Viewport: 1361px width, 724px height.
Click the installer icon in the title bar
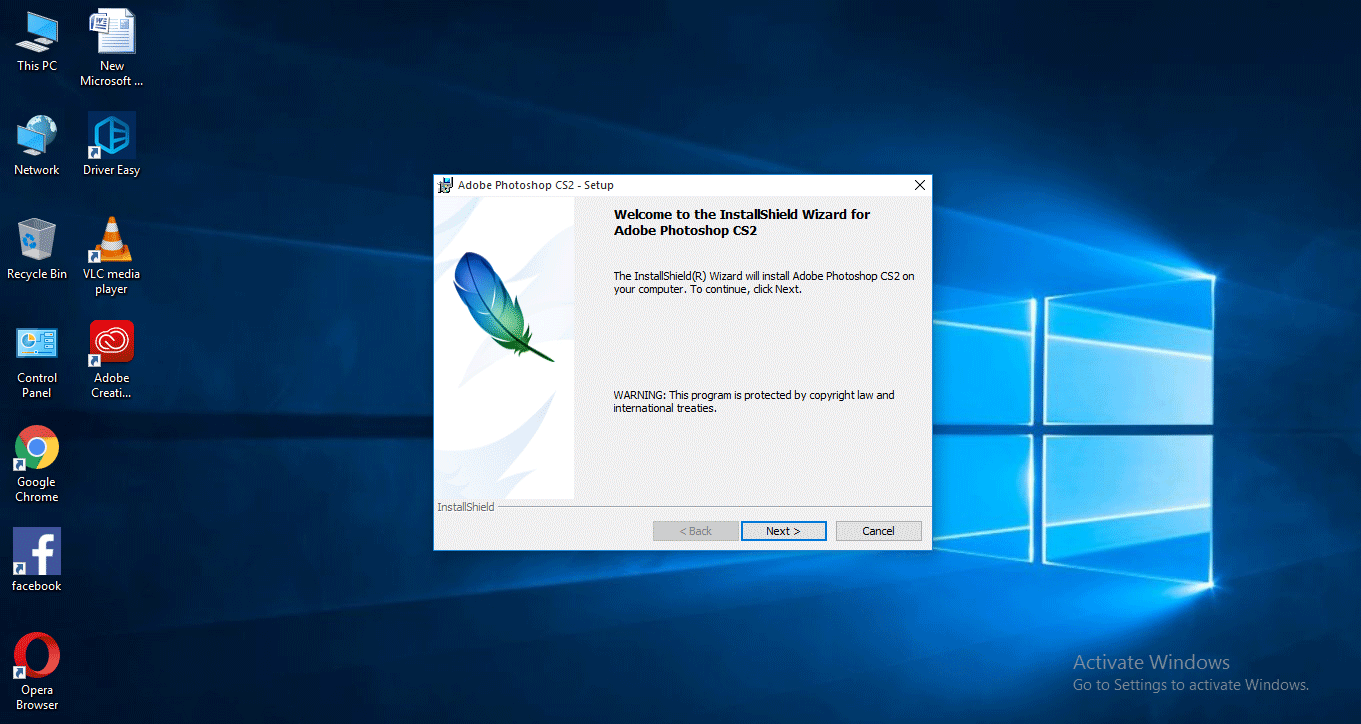[x=444, y=185]
